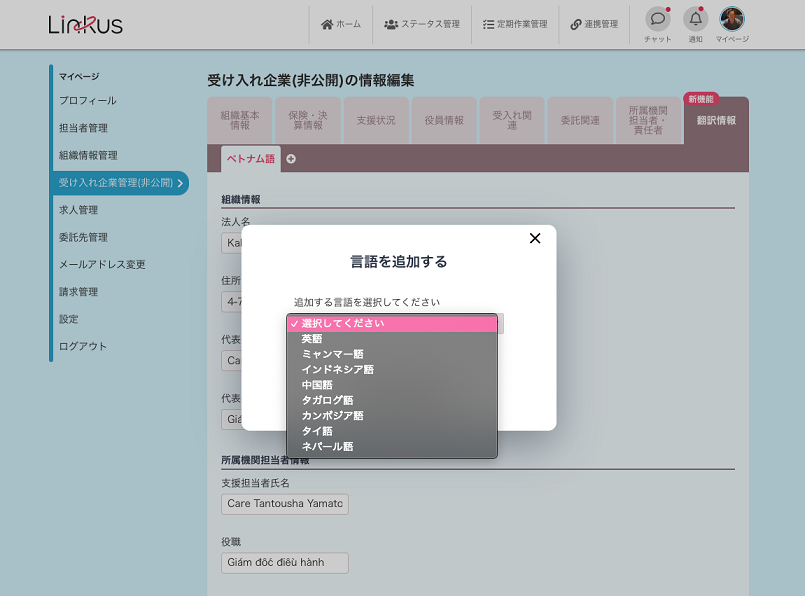Screen dimensions: 805x596
Task: Select ネパール語 from the language list
Action: 327,446
